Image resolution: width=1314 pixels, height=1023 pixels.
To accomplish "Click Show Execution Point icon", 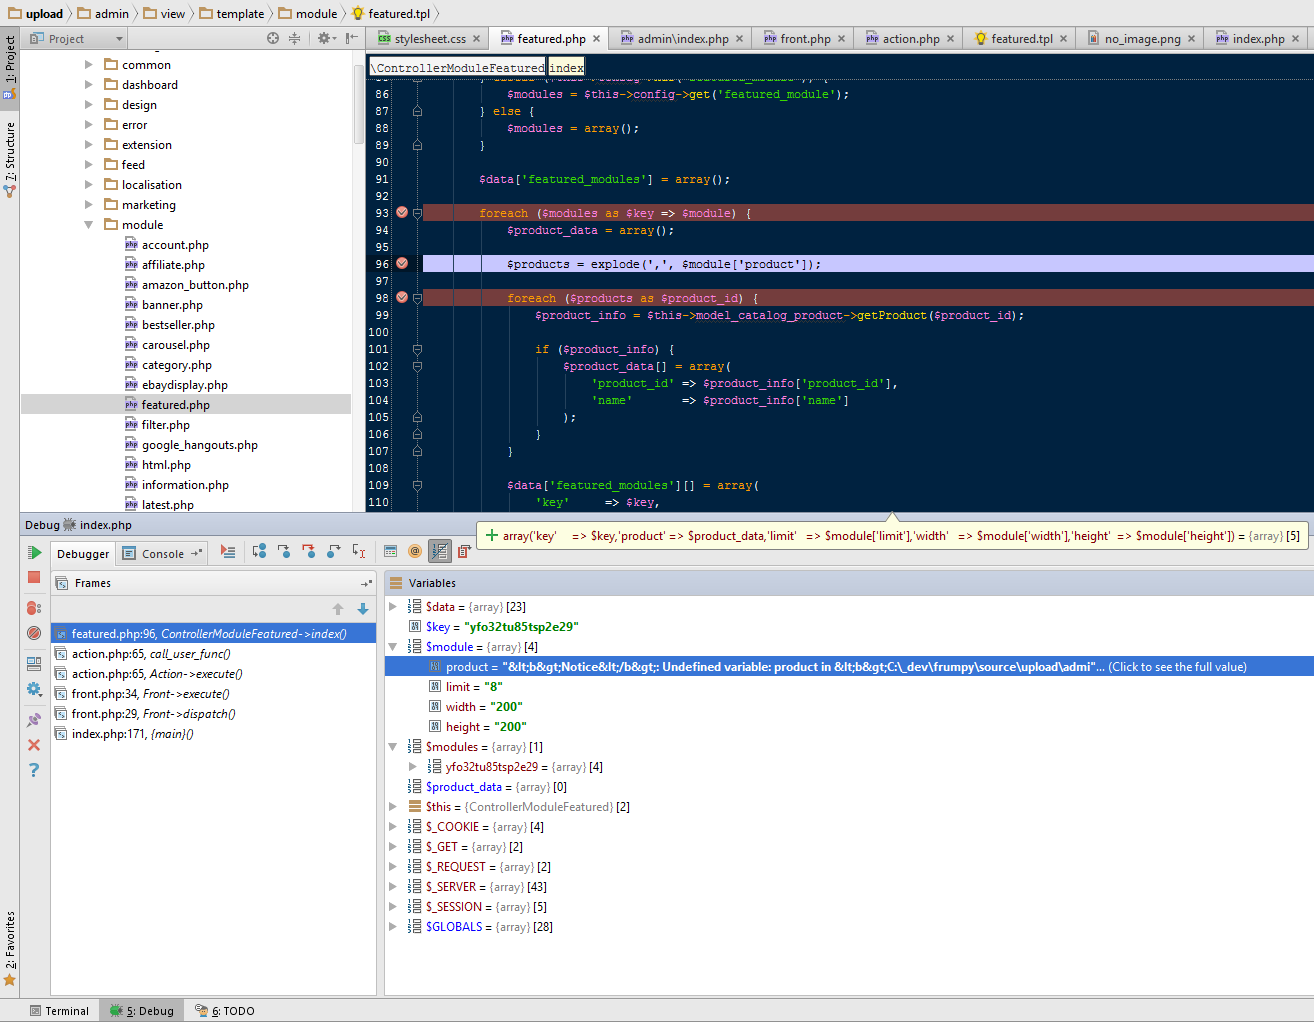I will pos(228,552).
